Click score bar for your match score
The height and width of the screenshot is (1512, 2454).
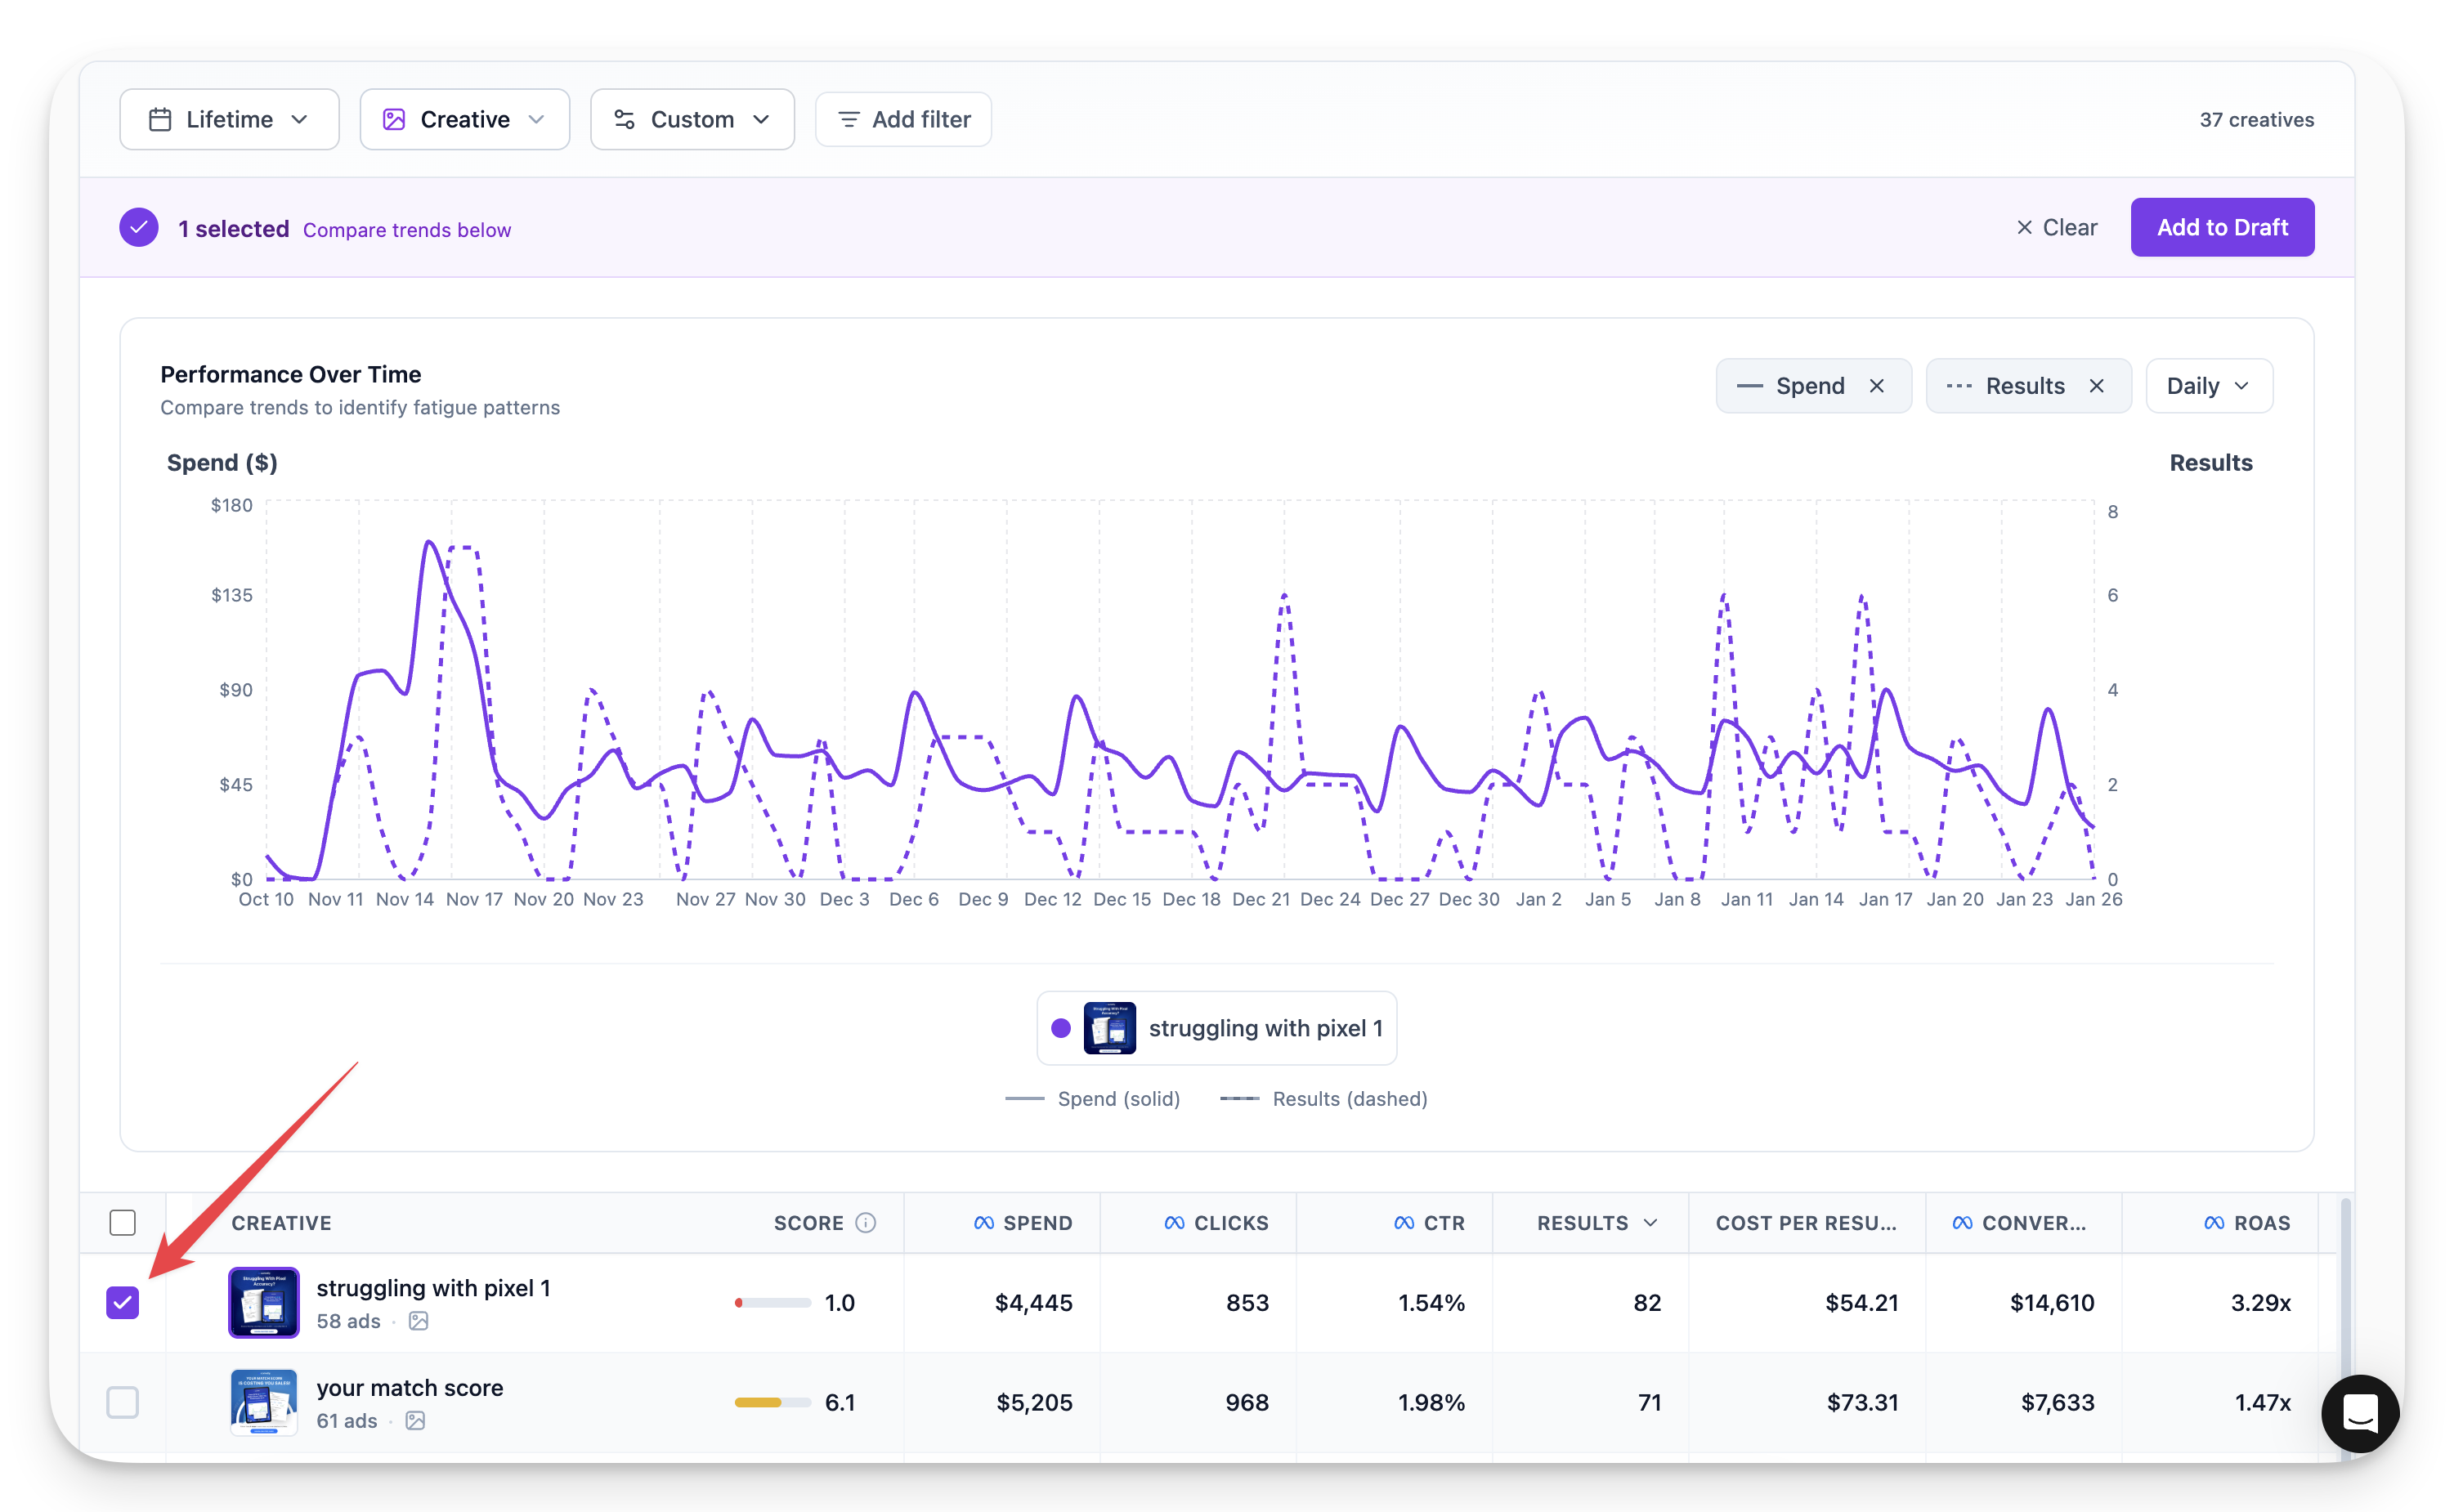771,1402
